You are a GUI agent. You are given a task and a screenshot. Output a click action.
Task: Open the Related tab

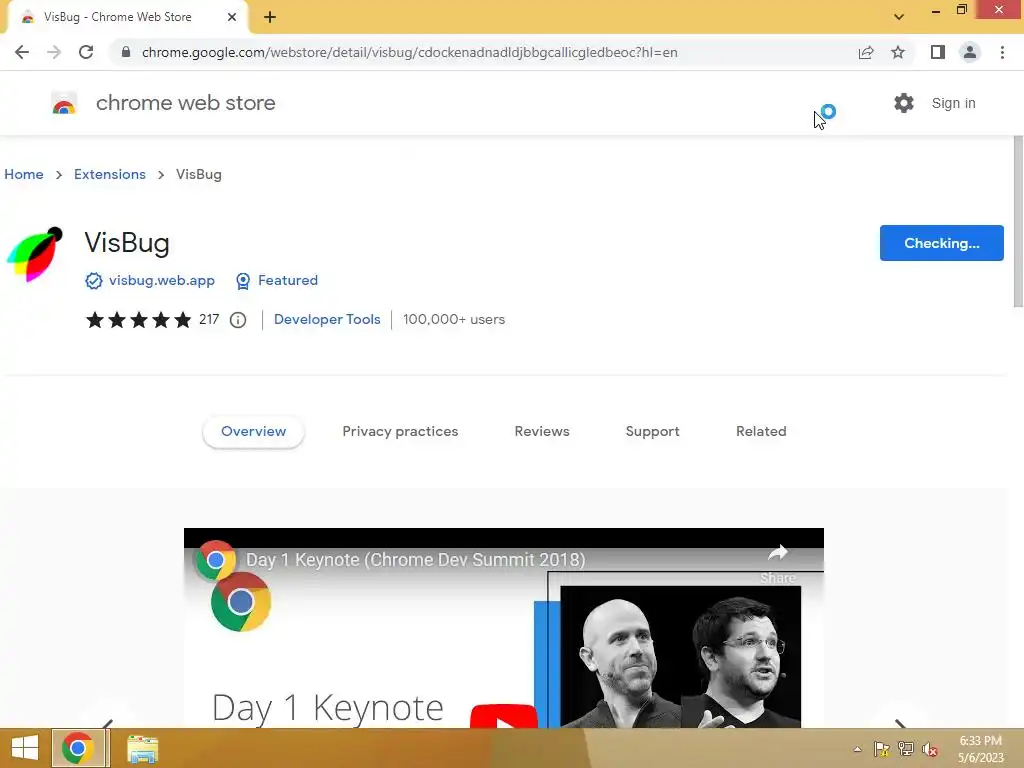[x=761, y=432]
